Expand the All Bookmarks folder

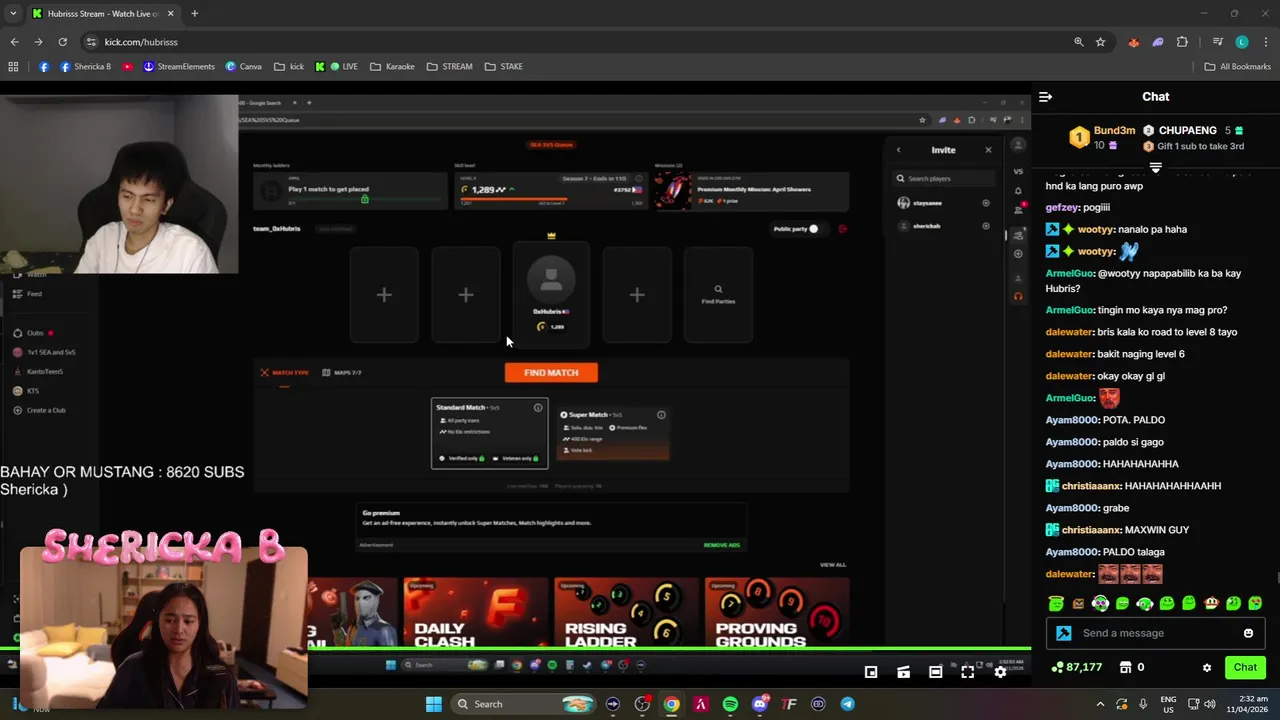click(x=1237, y=67)
